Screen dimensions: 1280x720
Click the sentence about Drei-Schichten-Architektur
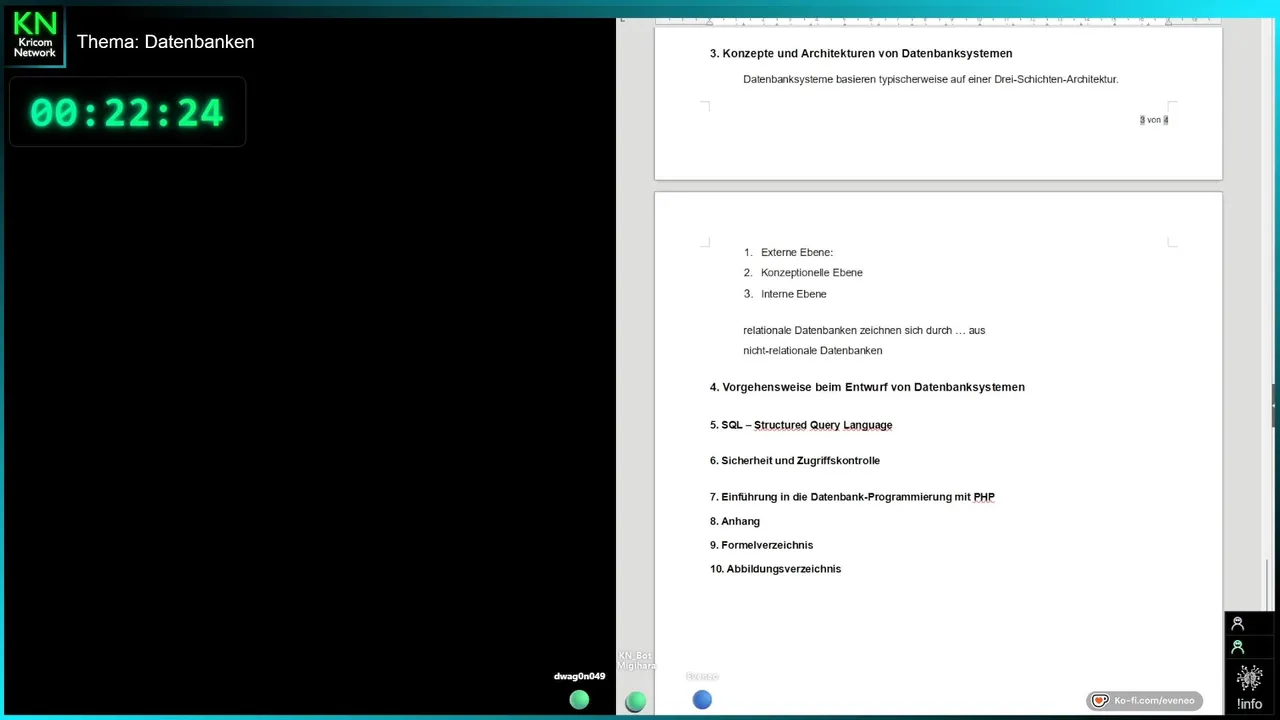click(x=930, y=79)
